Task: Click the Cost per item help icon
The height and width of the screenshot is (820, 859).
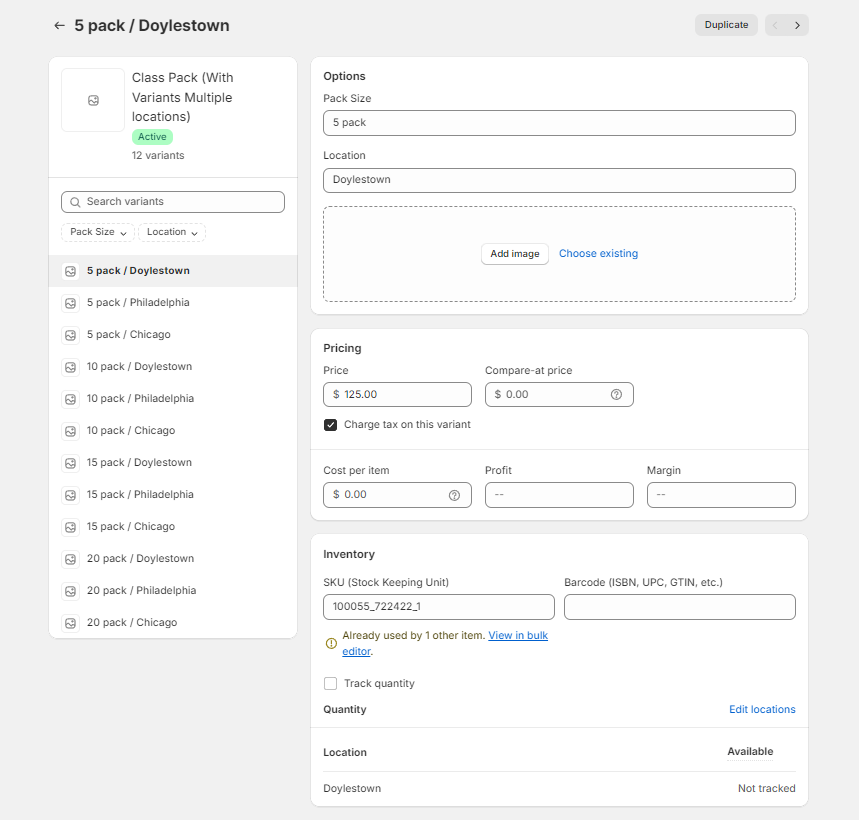Action: pyautogui.click(x=454, y=495)
